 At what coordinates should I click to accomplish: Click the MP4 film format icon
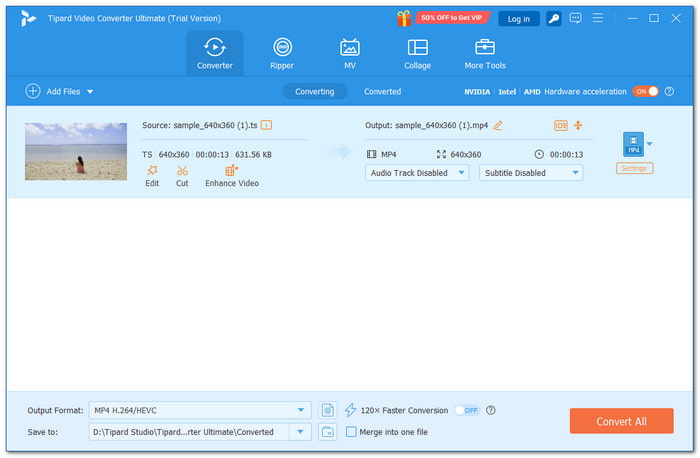click(371, 154)
